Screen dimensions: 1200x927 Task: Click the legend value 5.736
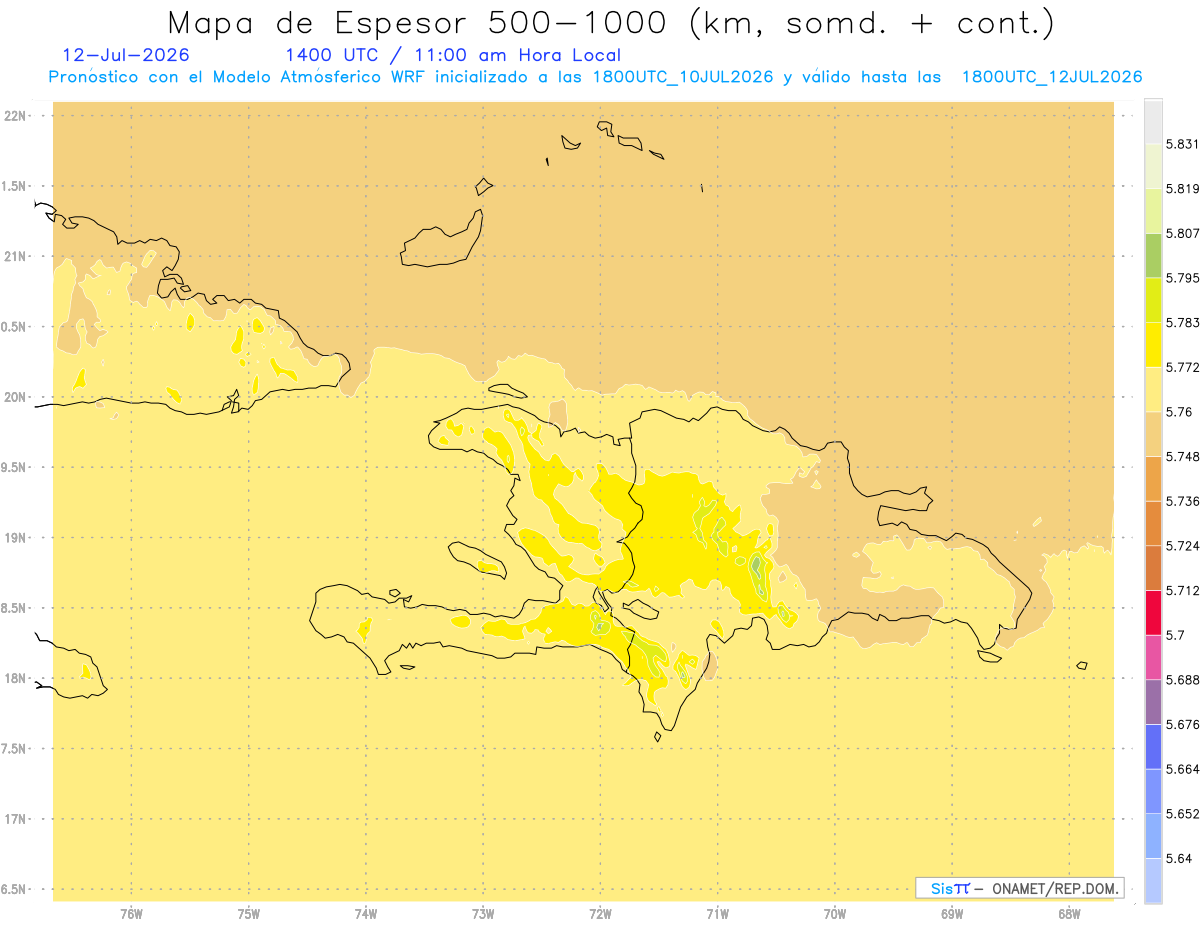(x=1182, y=501)
